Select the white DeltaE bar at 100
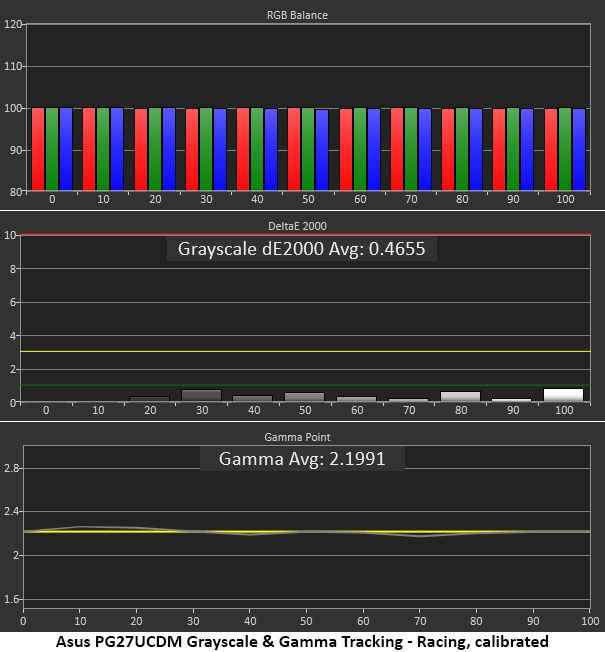 (x=563, y=395)
